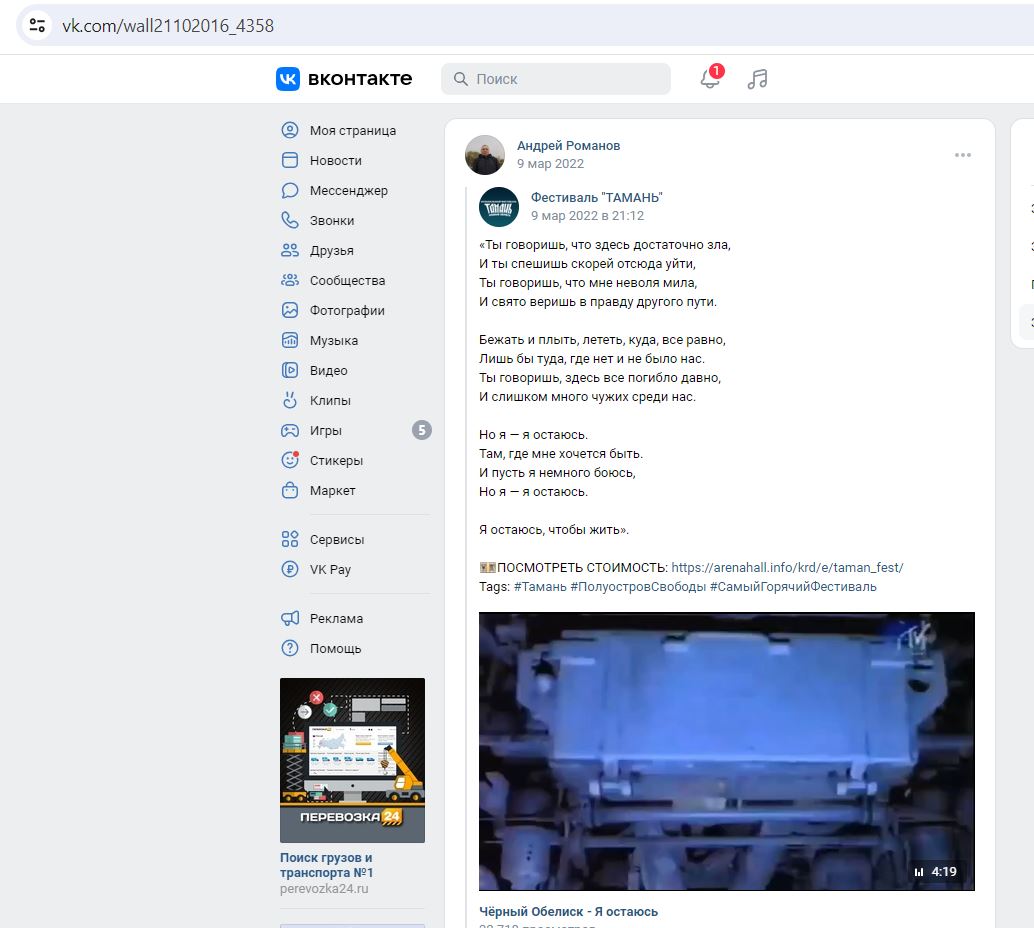Open the arenahall.info taman_fest link
1034x928 pixels.
pyautogui.click(x=787, y=567)
